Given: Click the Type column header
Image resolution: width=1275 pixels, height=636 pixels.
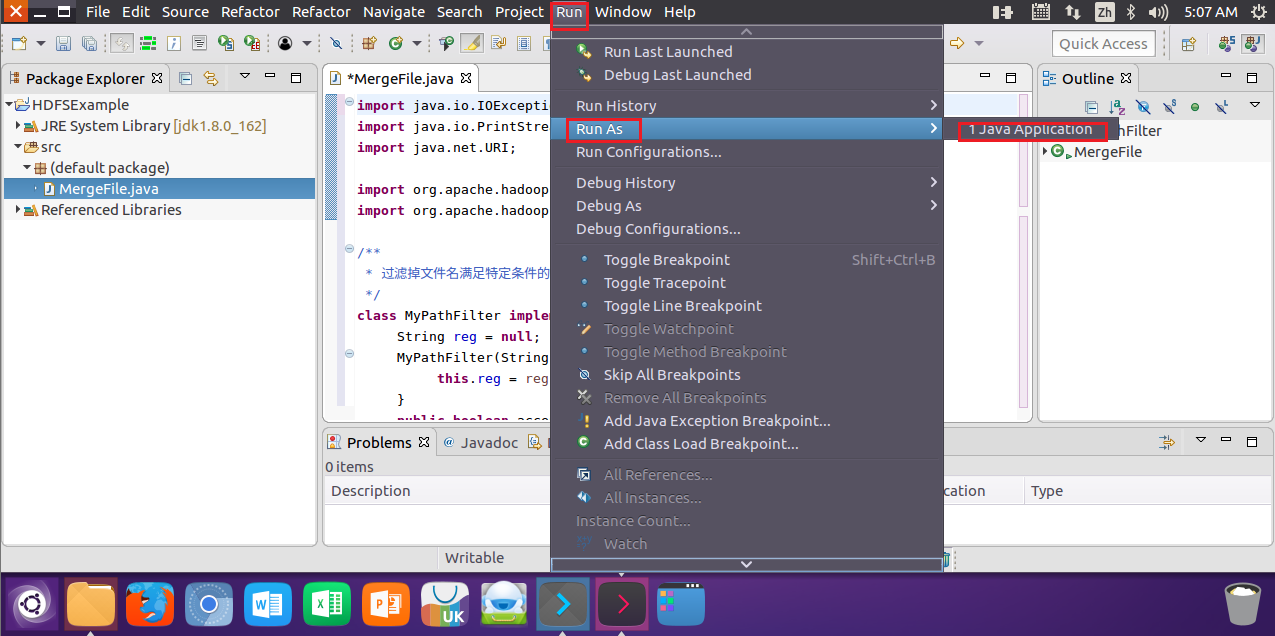Looking at the screenshot, I should click(1047, 491).
